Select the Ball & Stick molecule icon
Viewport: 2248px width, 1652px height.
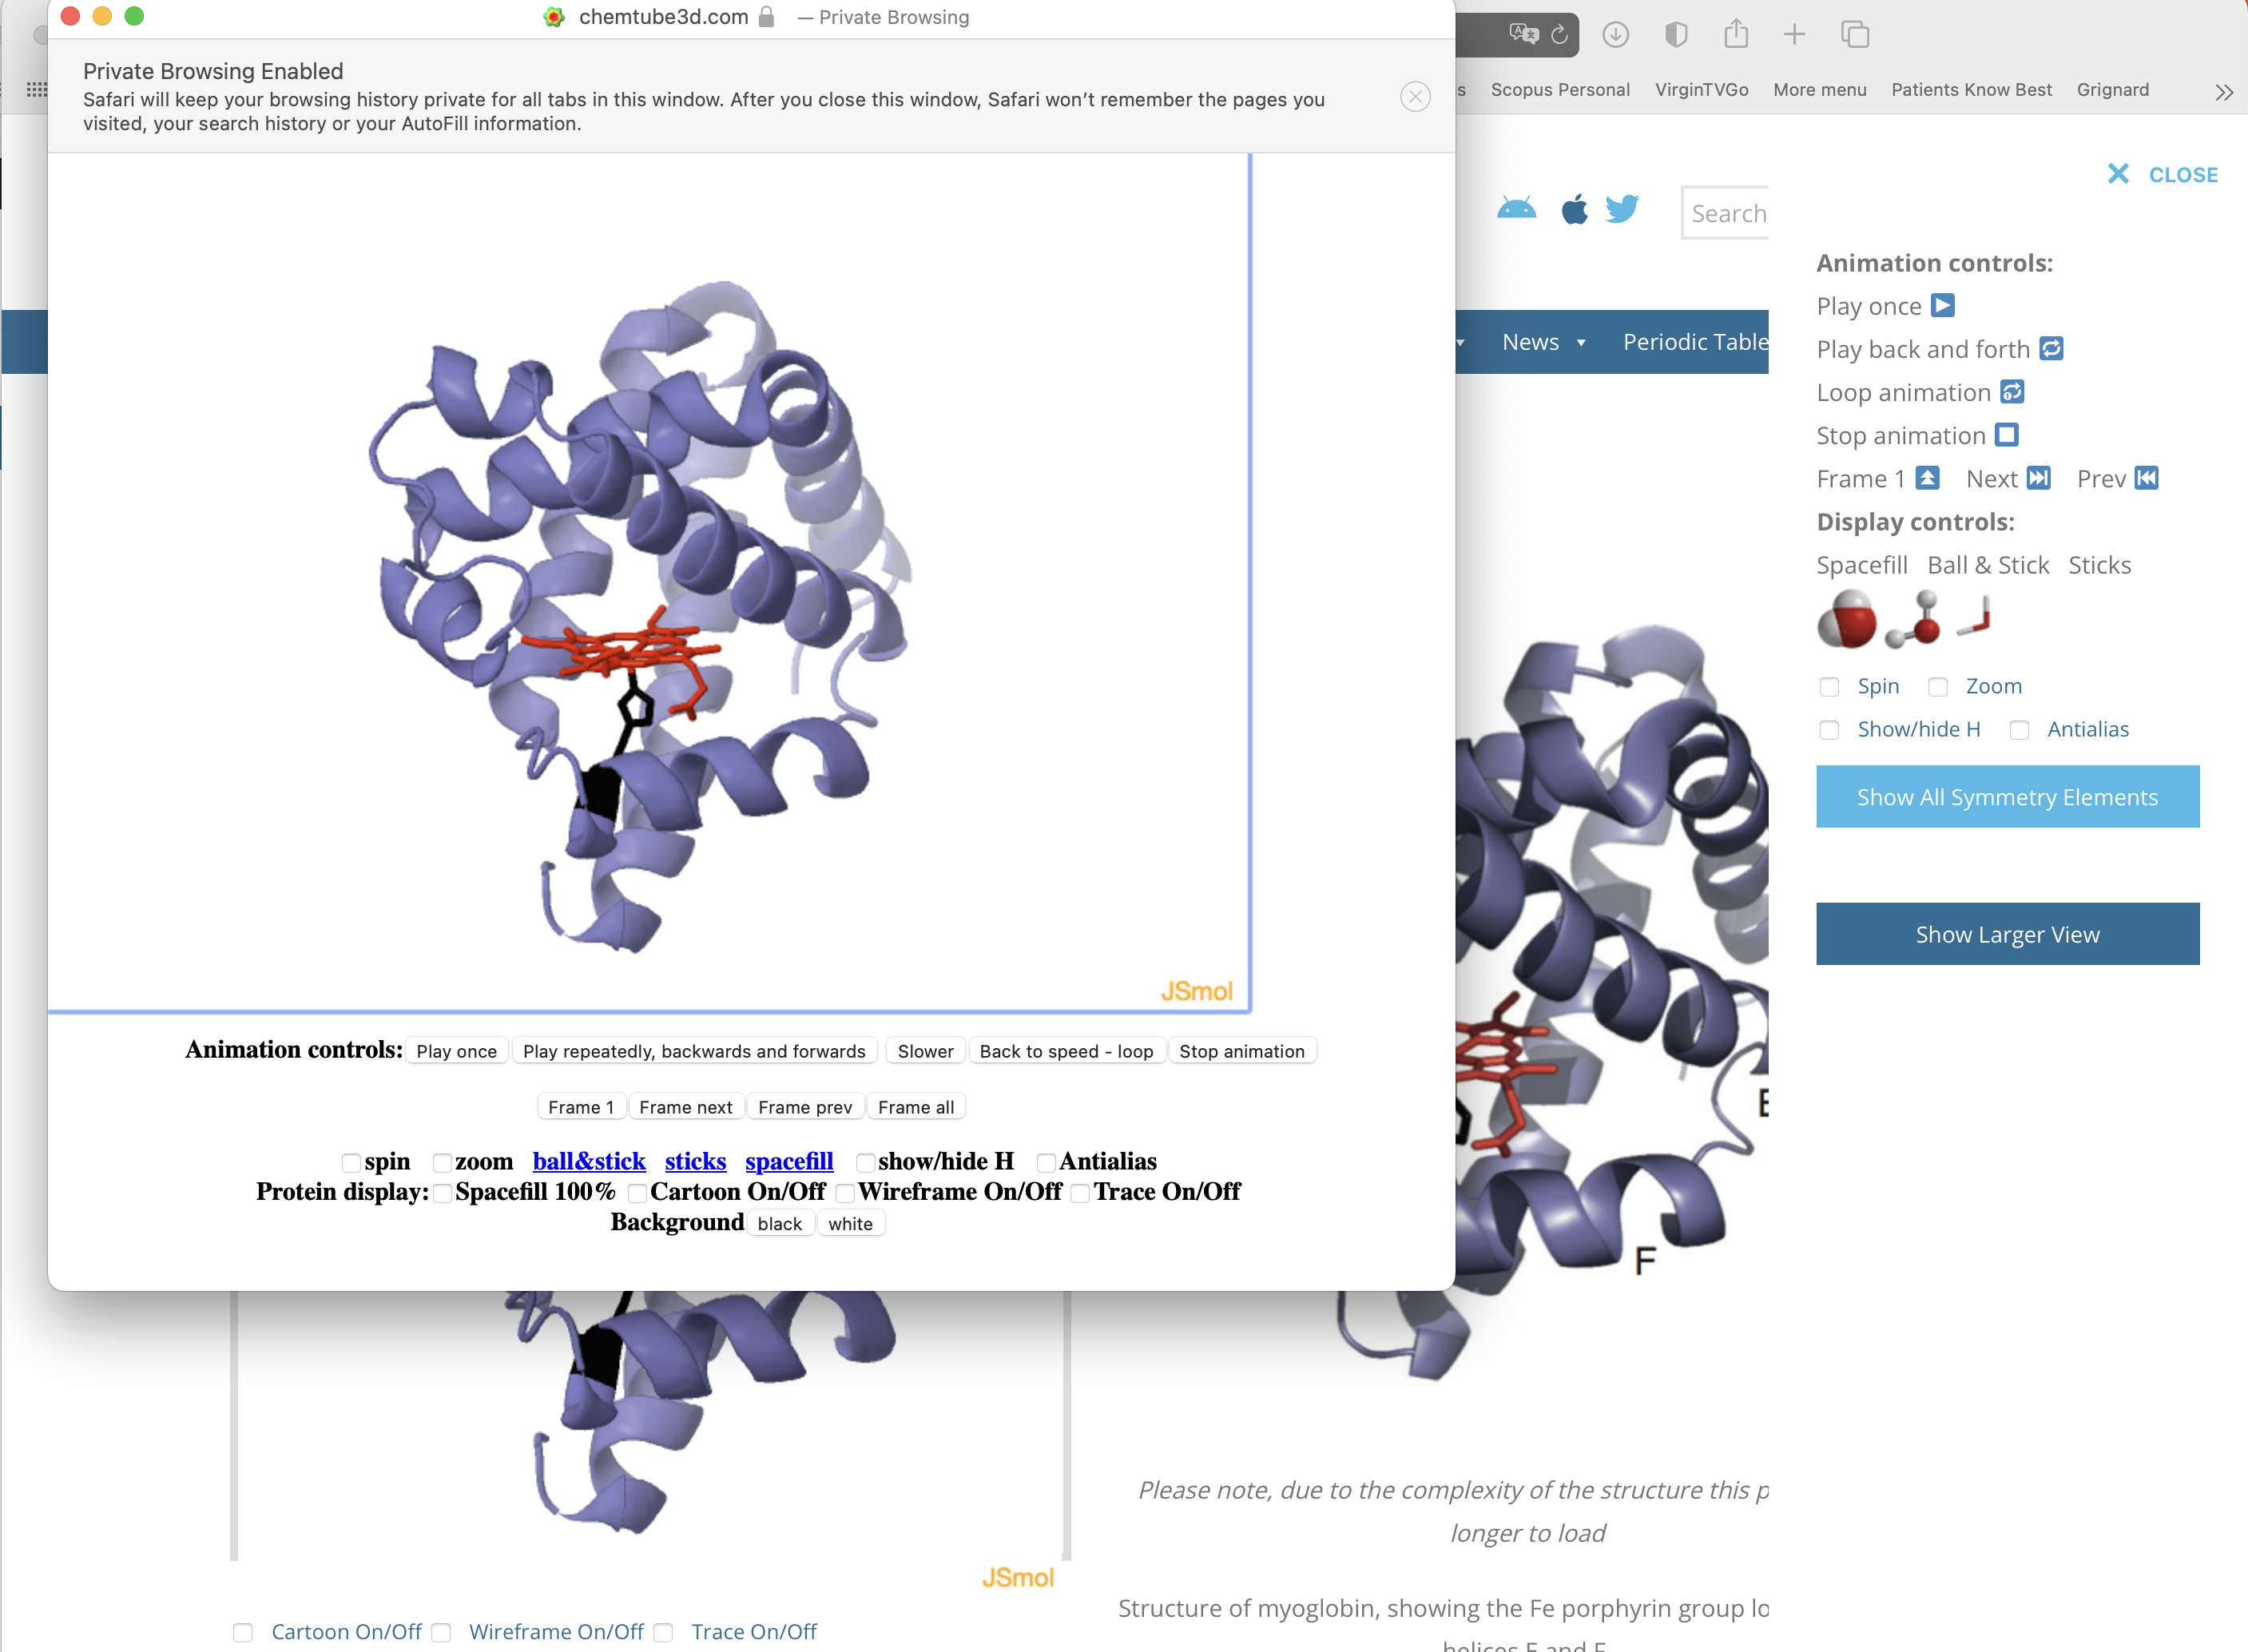[1914, 619]
